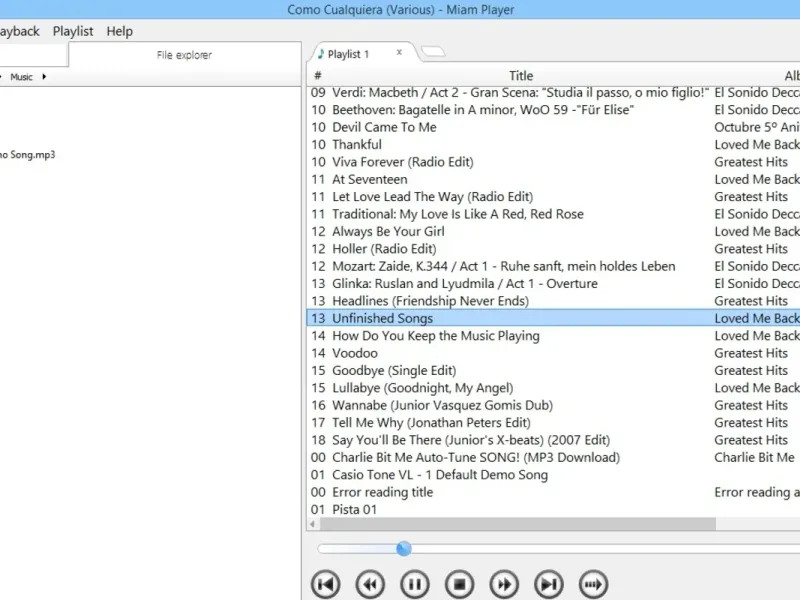Select track 'At Seventeen'
800x600 pixels.
[x=553, y=179]
